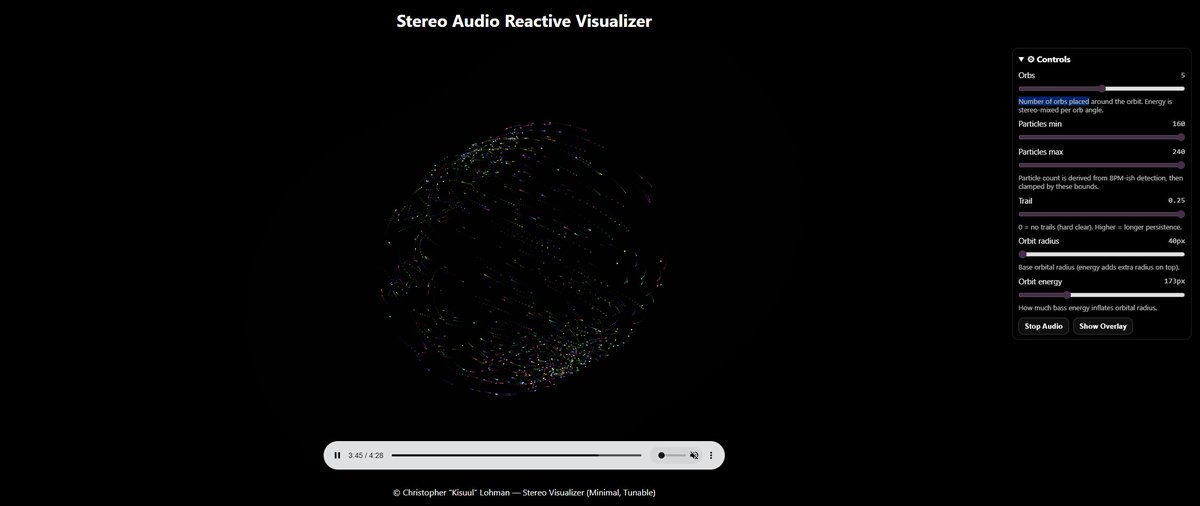Screen dimensions: 1200x506
Task: Adjust the Orbs slider
Action: [1101, 88]
